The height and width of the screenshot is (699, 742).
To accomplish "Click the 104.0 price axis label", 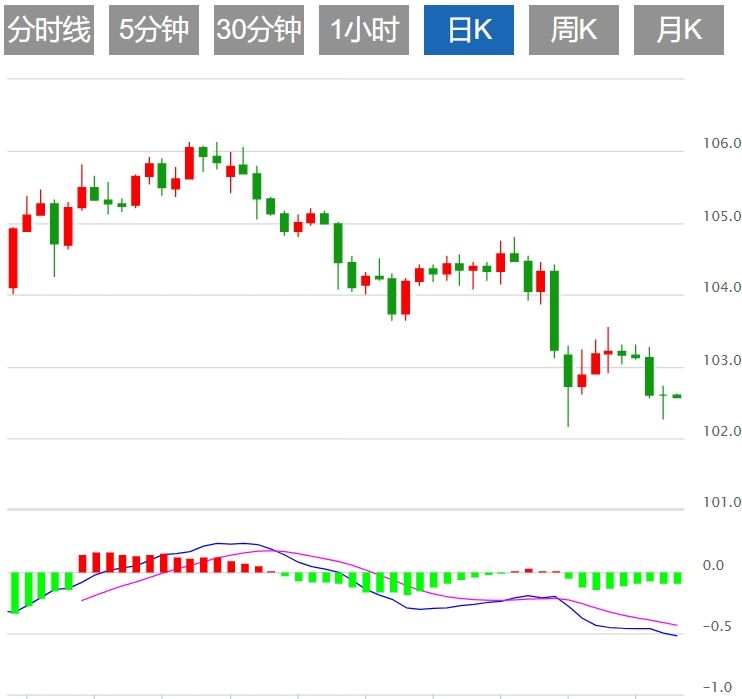I will (x=722, y=287).
